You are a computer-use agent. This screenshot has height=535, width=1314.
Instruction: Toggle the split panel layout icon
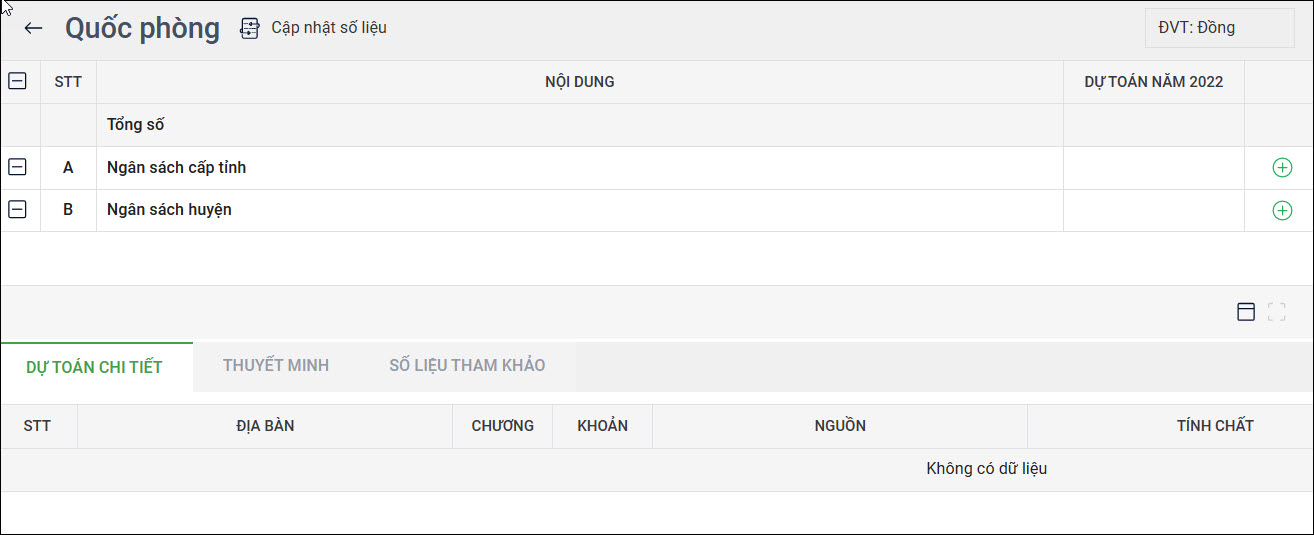coord(1246,312)
